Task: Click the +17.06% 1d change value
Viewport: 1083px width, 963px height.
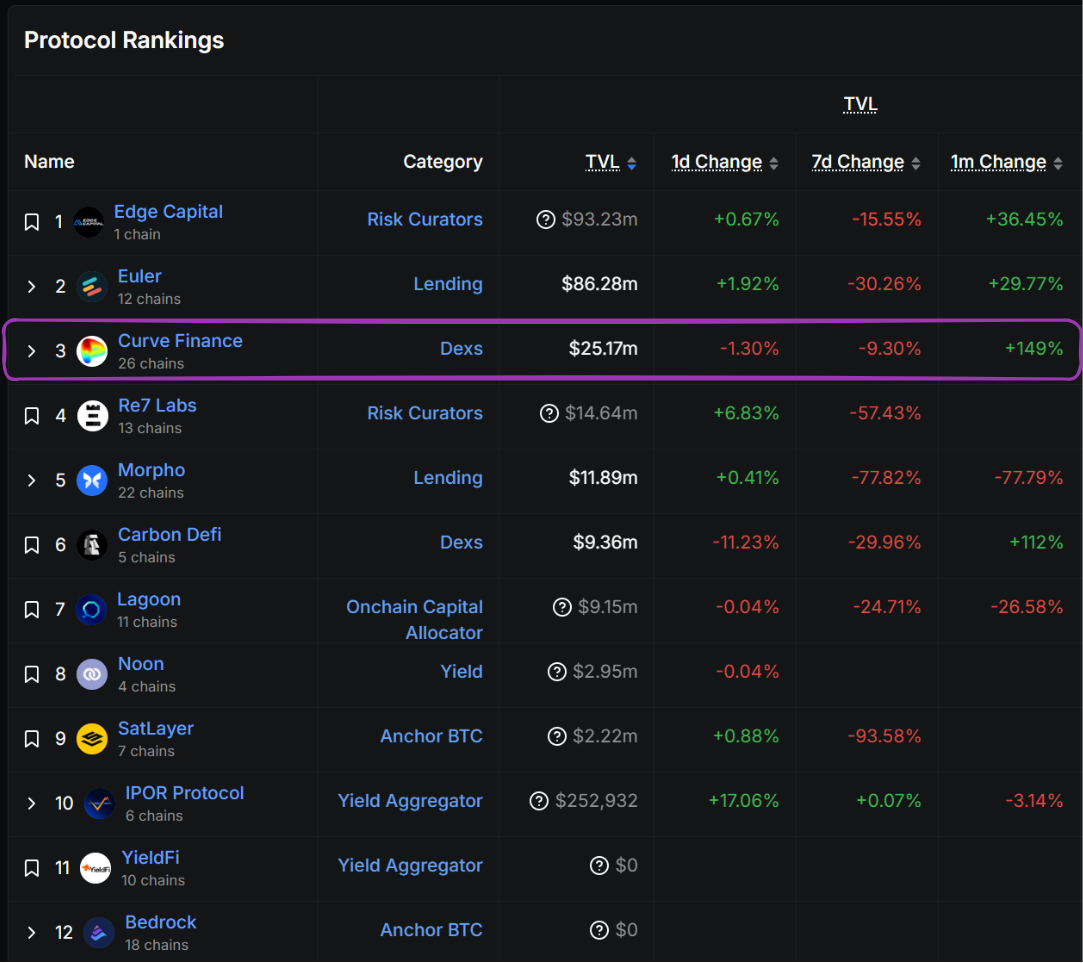Action: 744,801
